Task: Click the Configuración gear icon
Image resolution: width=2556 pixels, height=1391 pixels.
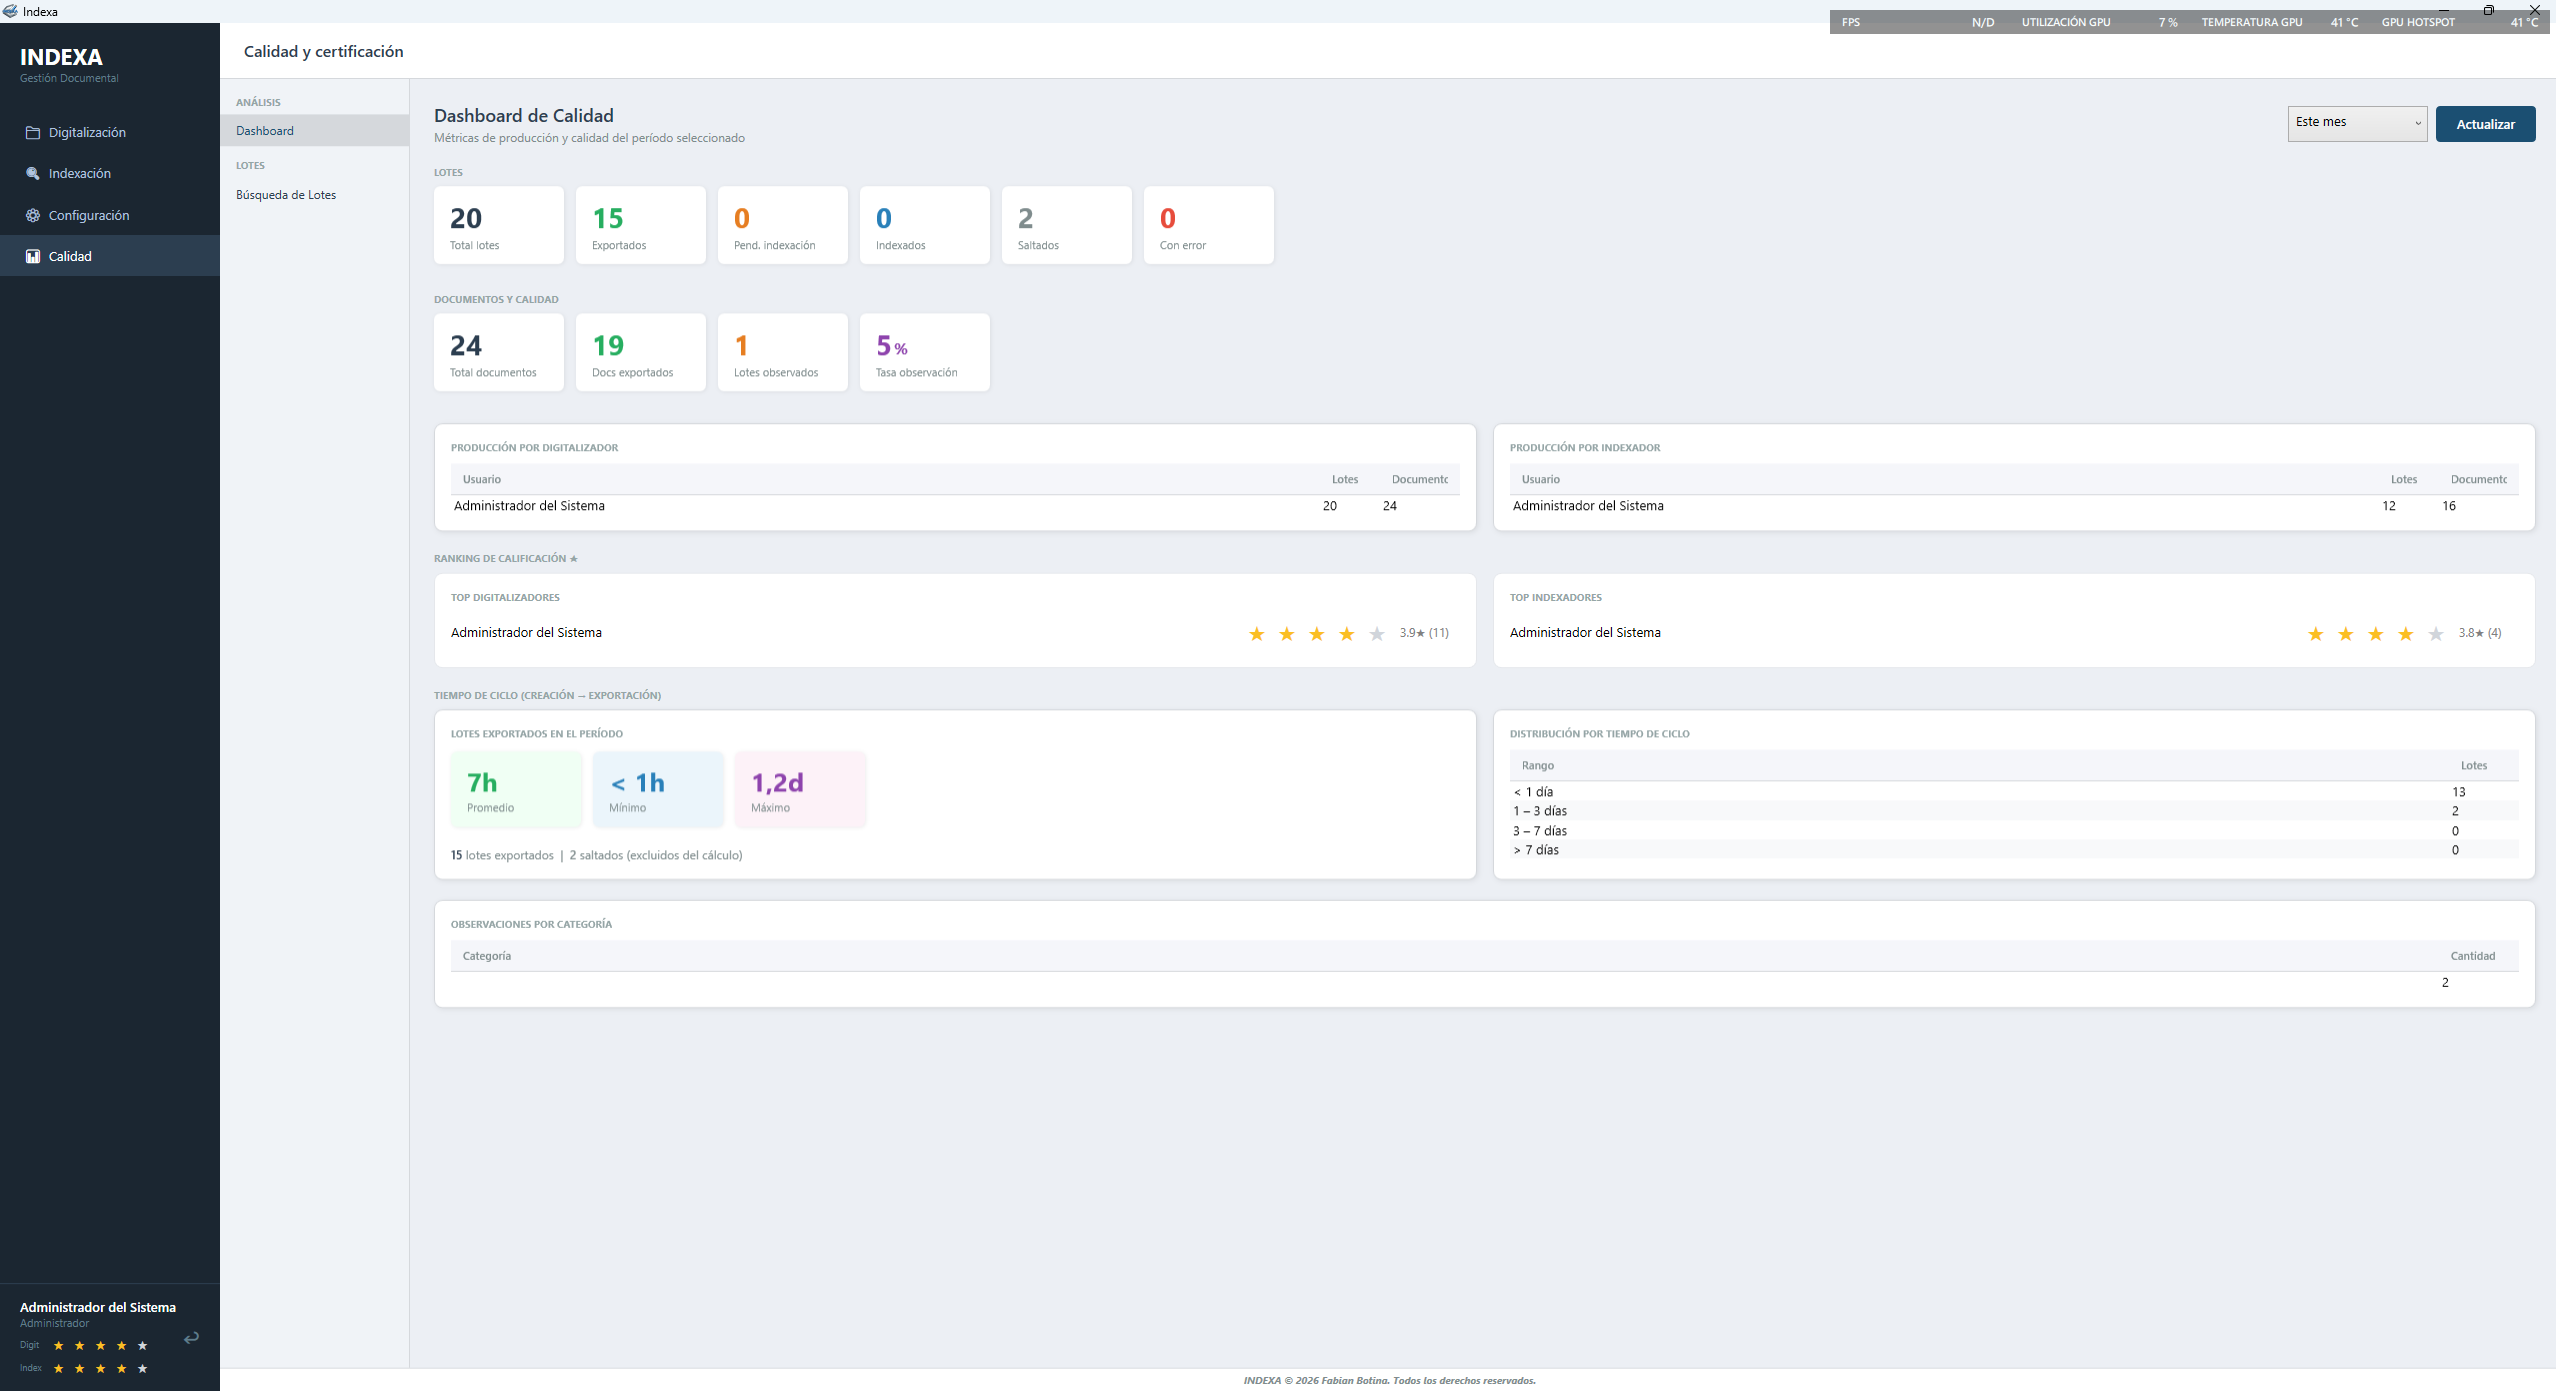Action: click(33, 215)
